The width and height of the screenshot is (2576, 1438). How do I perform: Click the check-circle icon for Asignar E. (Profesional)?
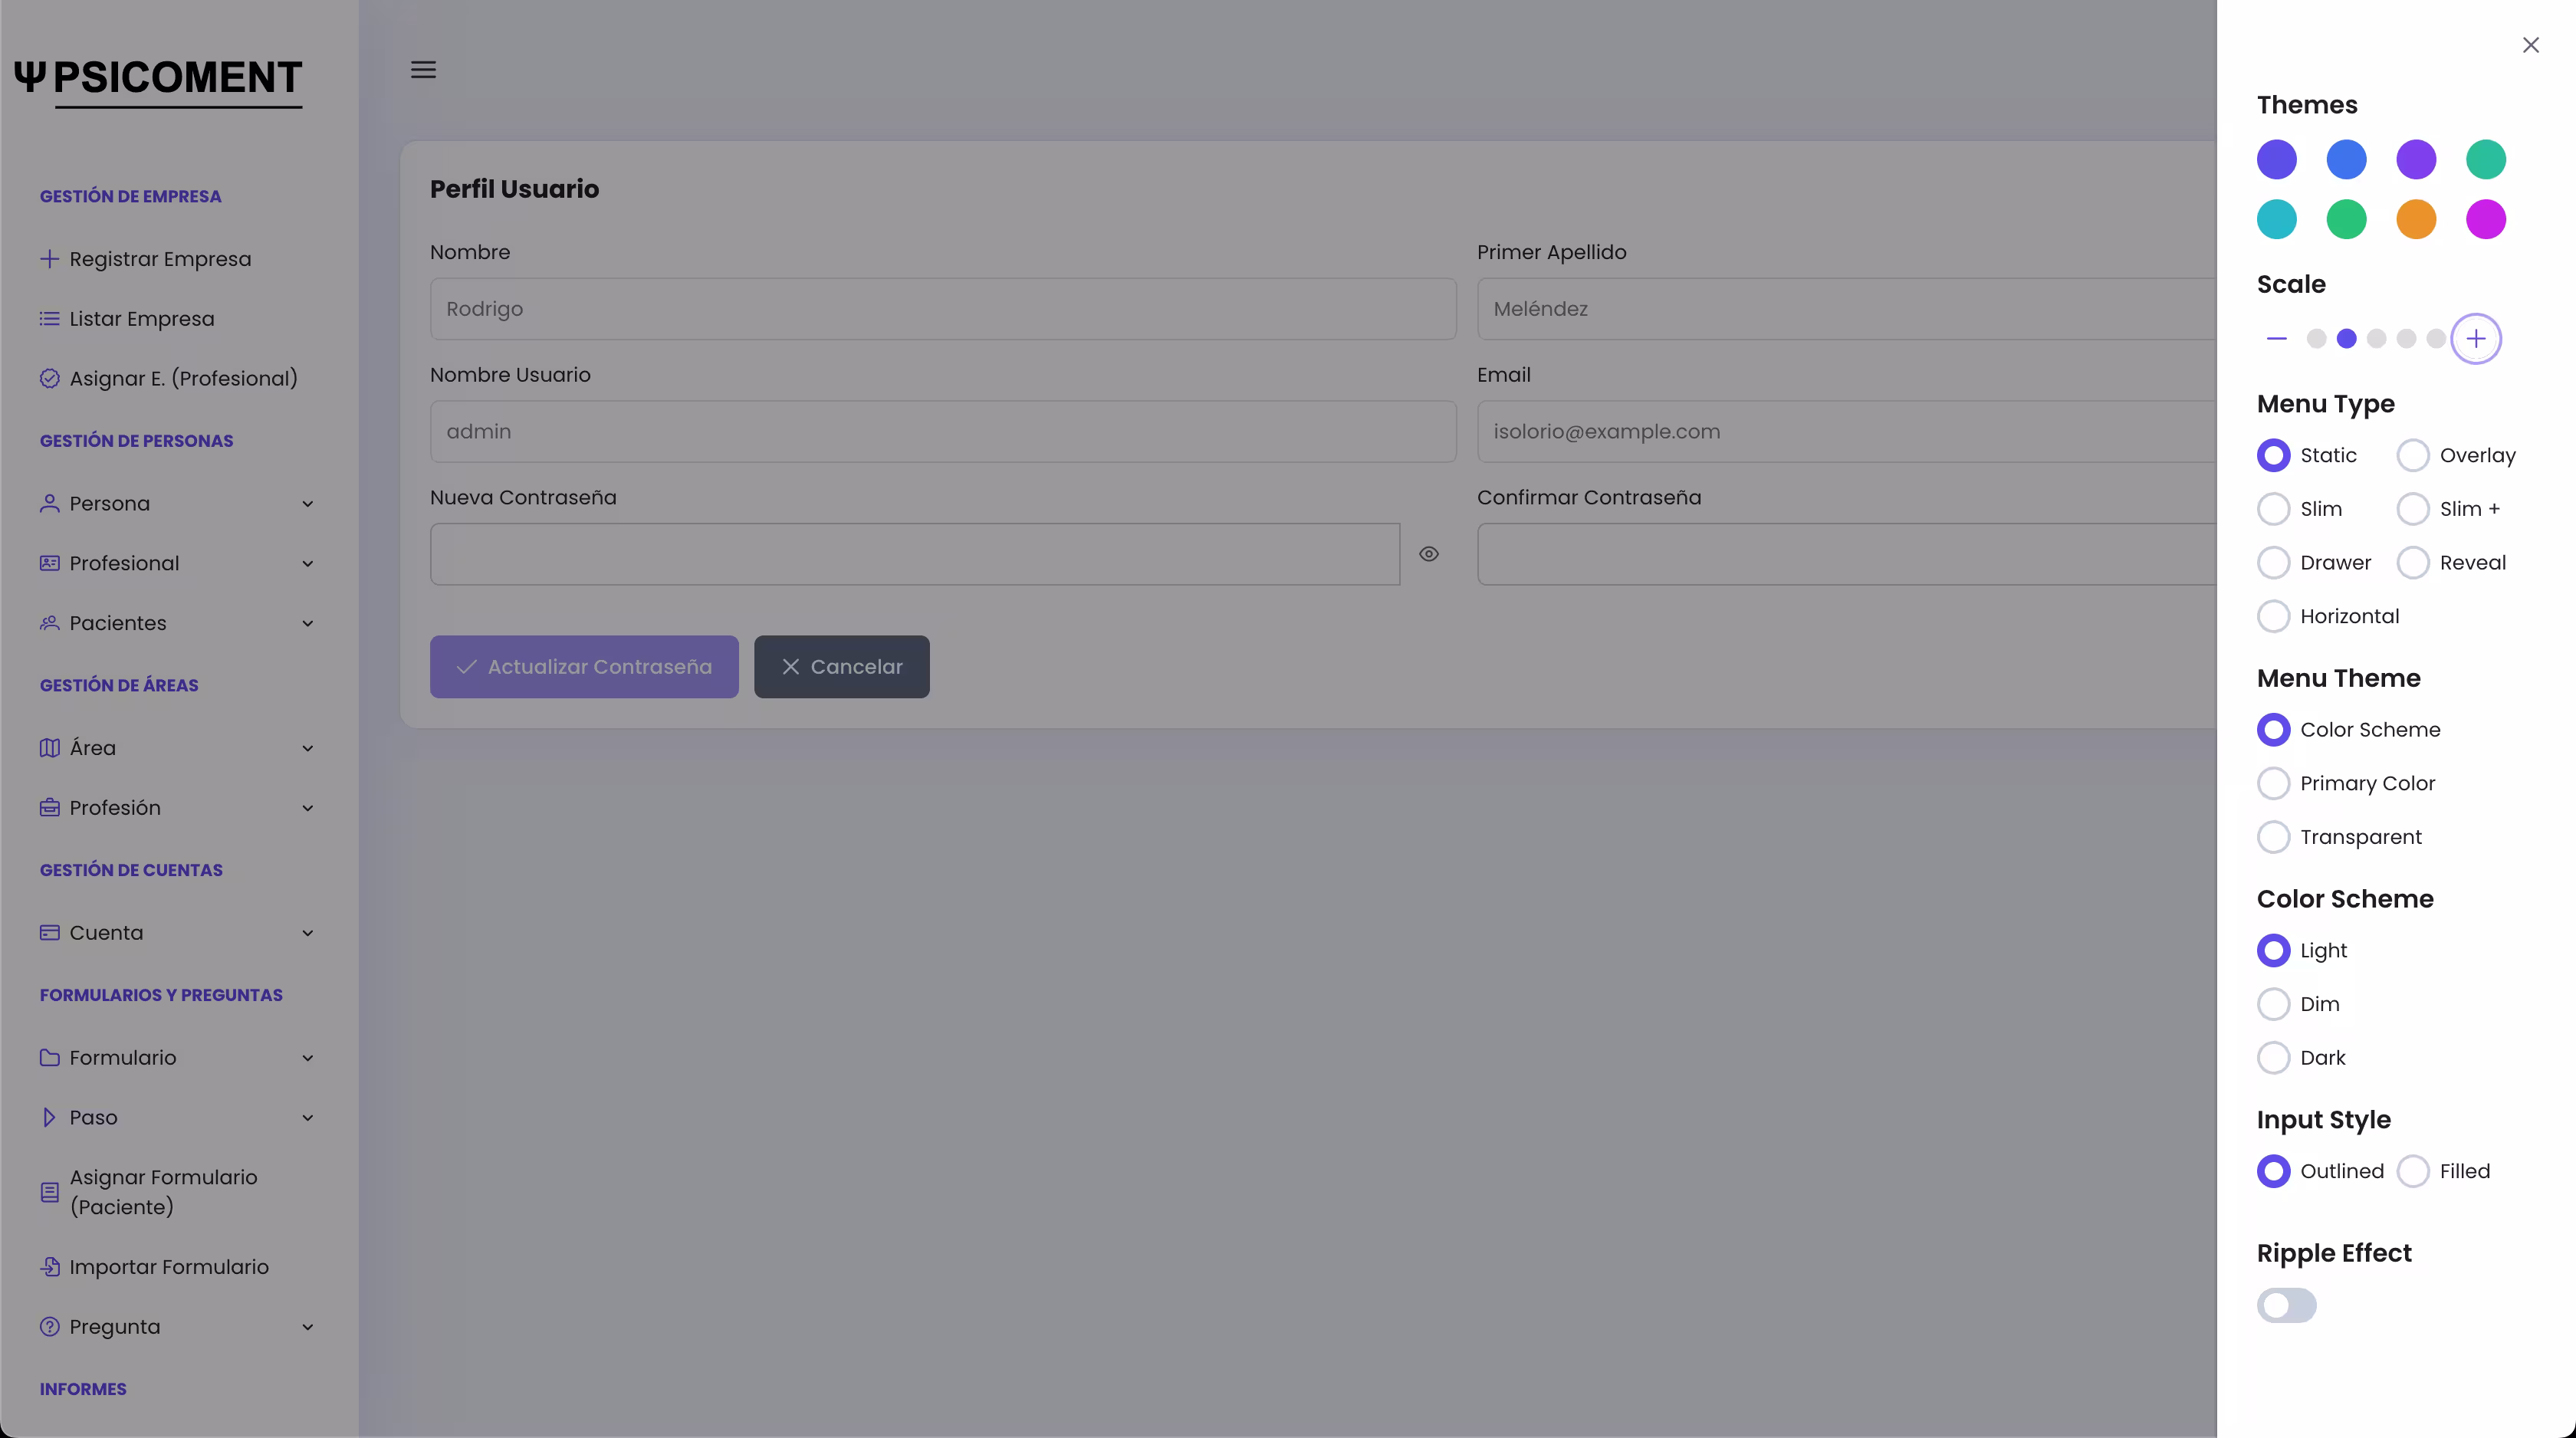(49, 379)
